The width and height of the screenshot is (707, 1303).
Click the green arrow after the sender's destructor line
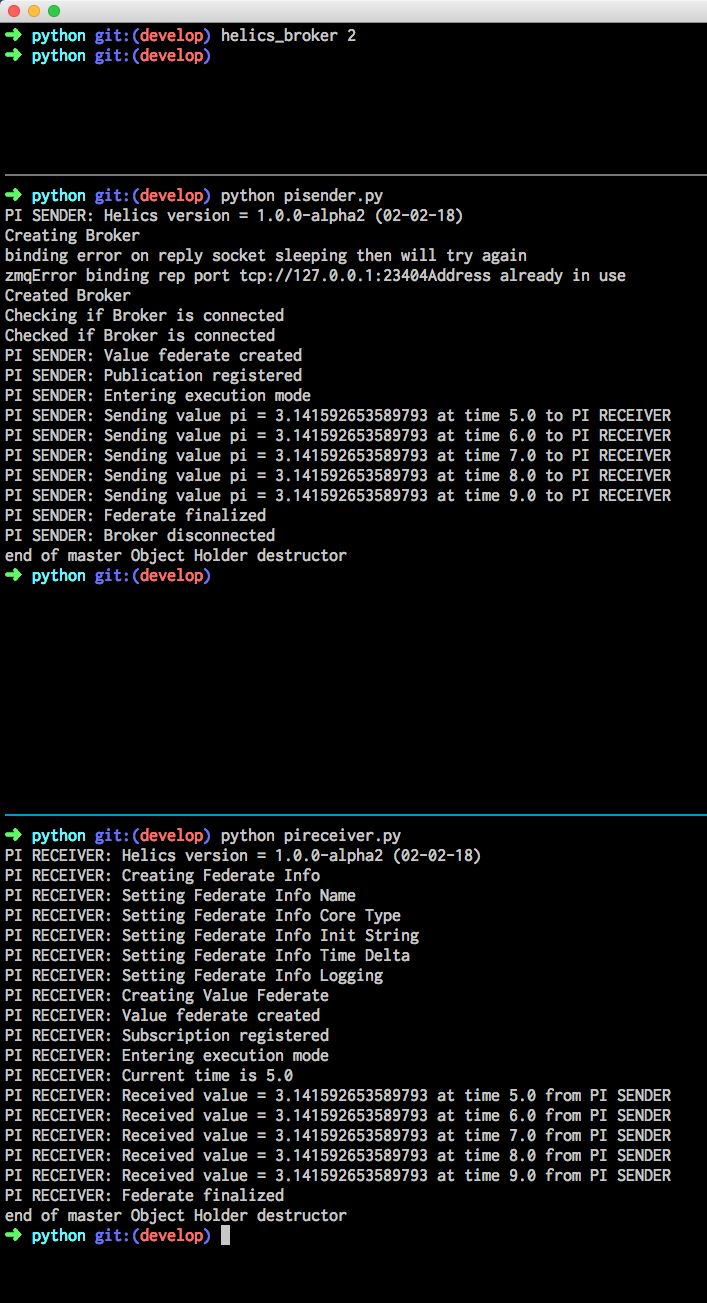pyautogui.click(x=15, y=575)
